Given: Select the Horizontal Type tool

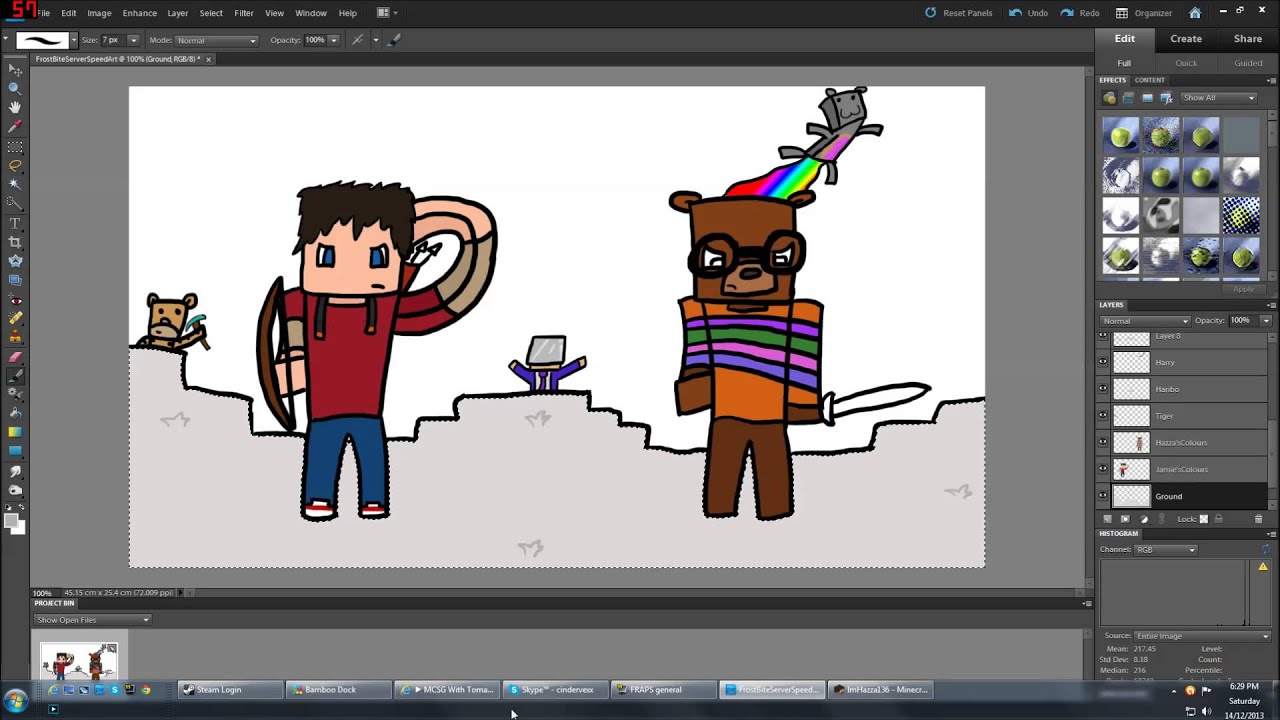Looking at the screenshot, I should (15, 223).
